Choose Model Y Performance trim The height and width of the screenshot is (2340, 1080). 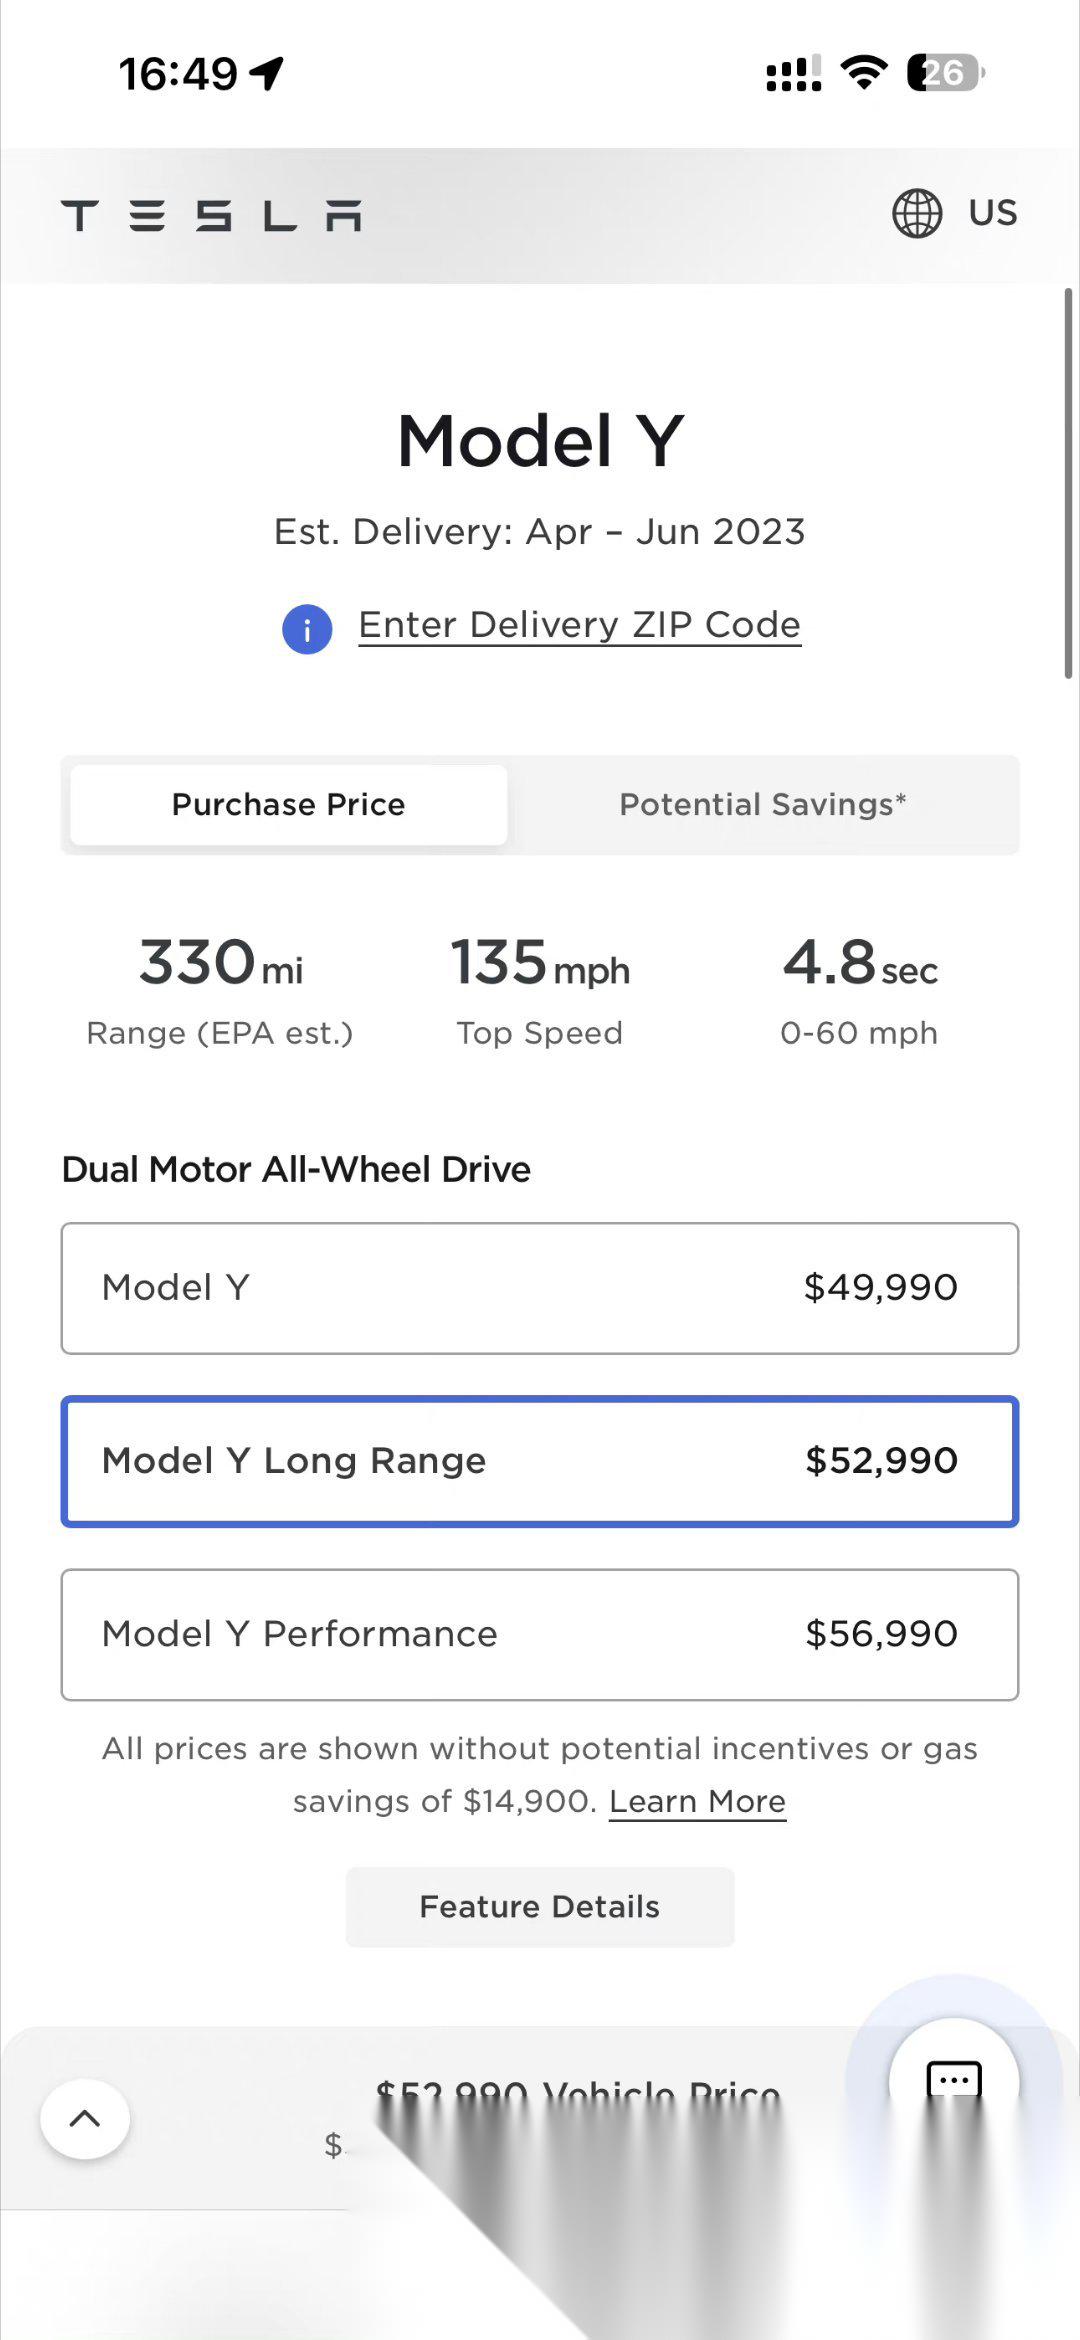coord(540,1634)
